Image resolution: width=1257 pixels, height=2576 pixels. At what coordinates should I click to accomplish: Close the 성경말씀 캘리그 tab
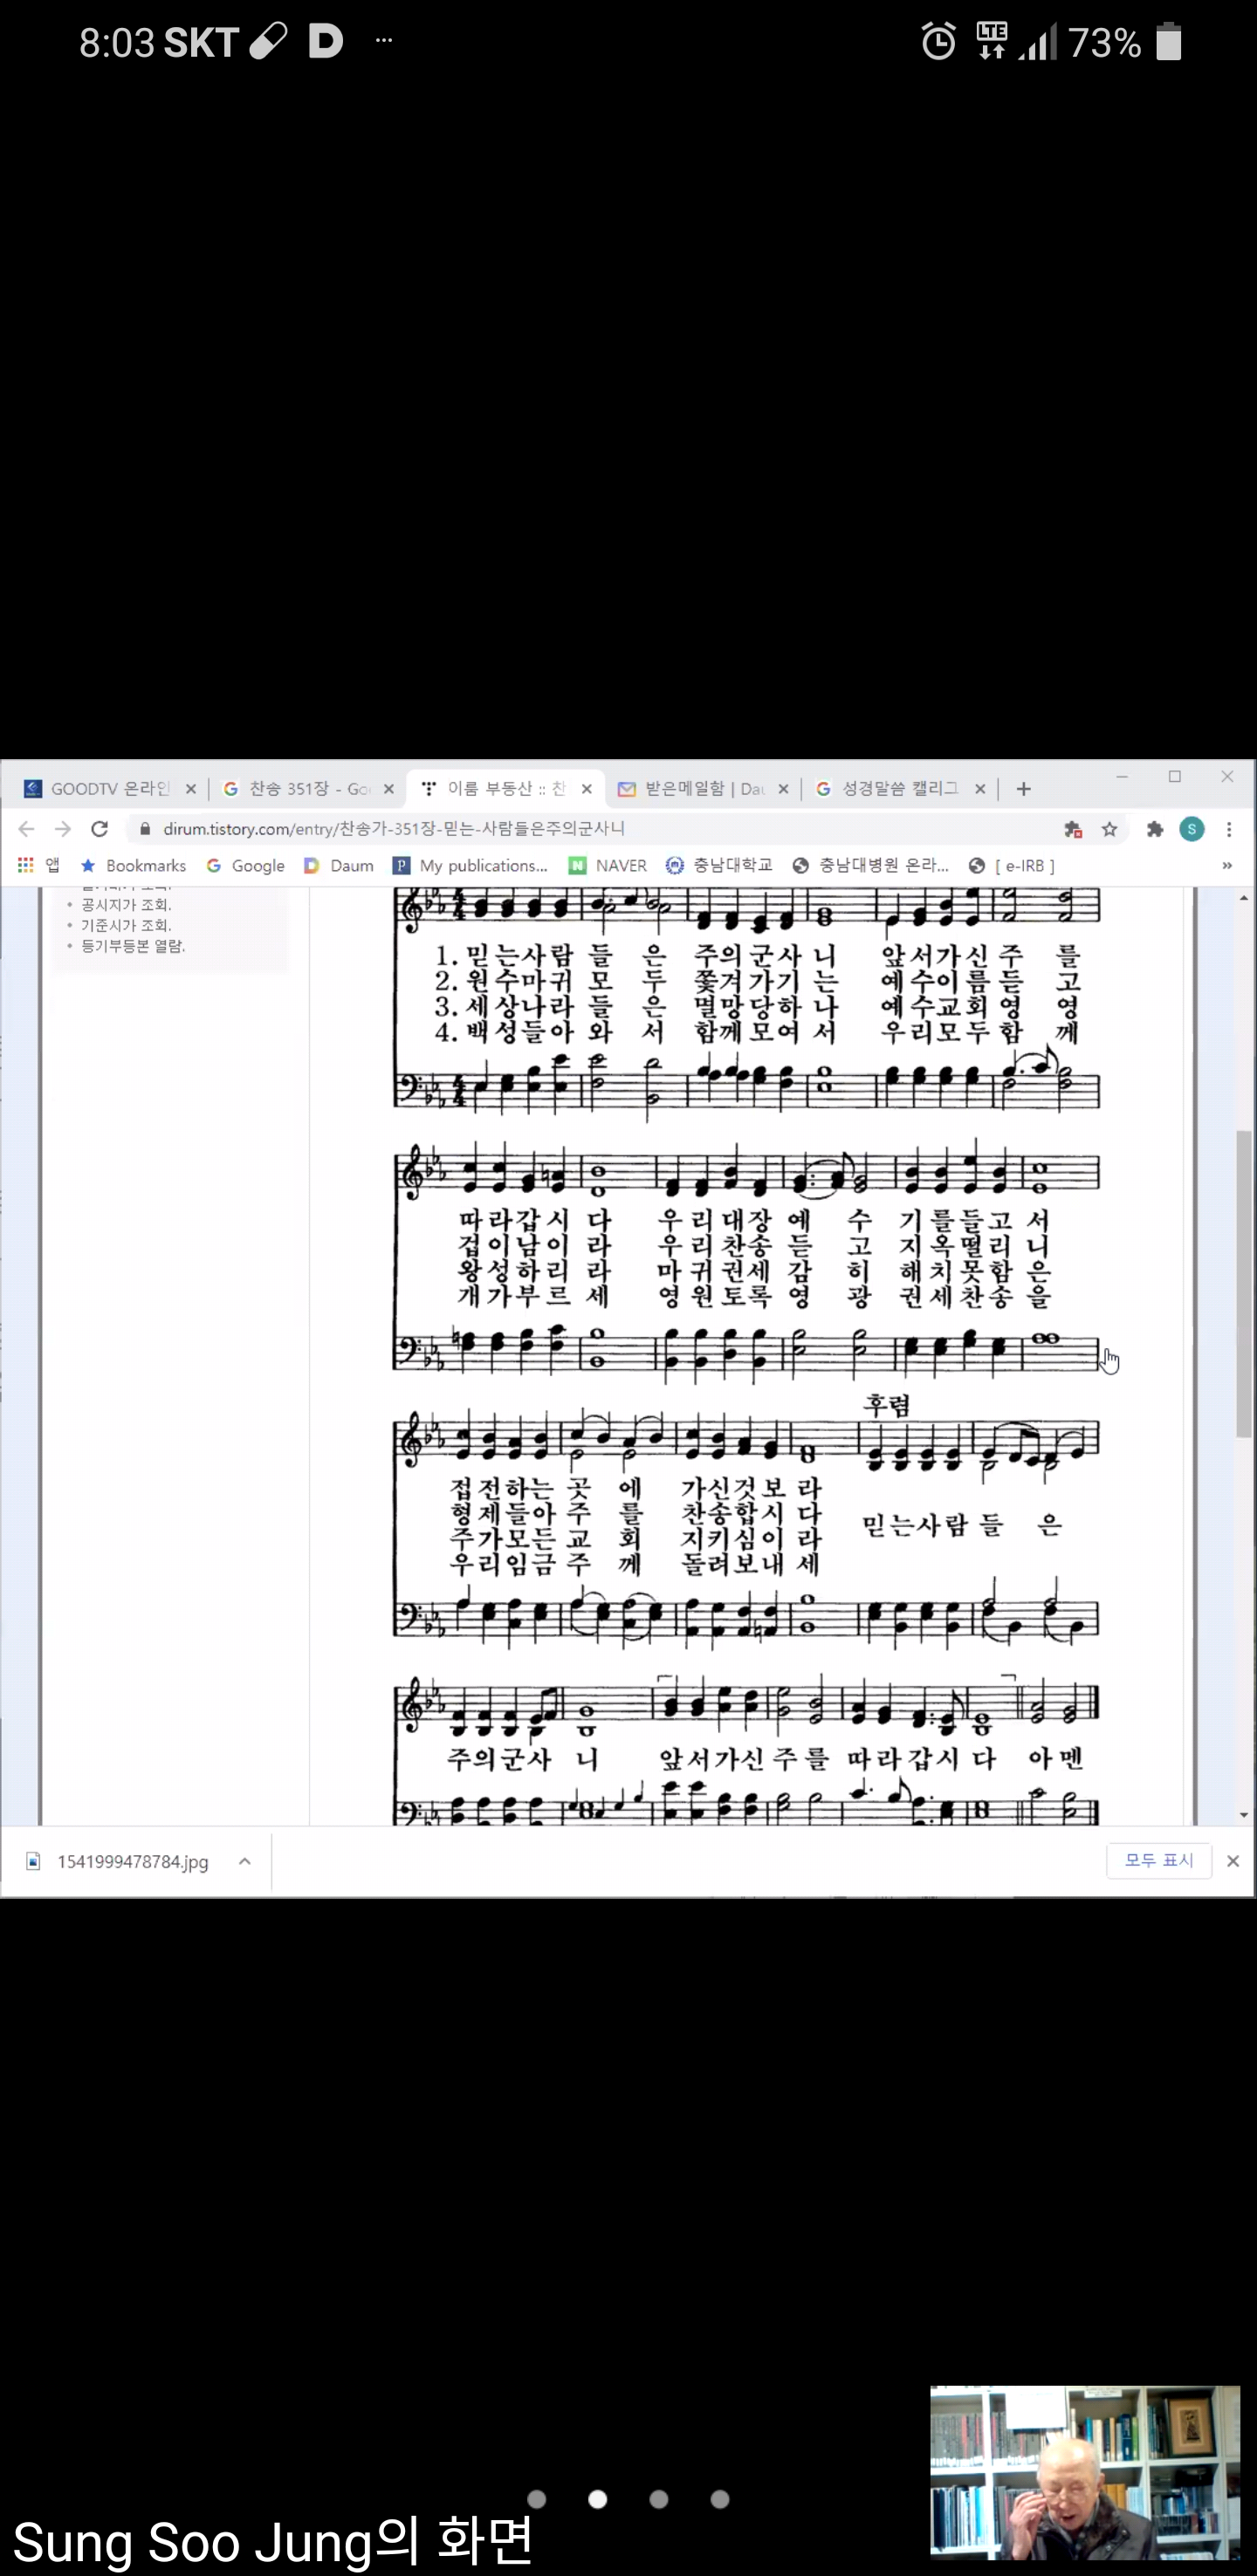[x=980, y=789]
